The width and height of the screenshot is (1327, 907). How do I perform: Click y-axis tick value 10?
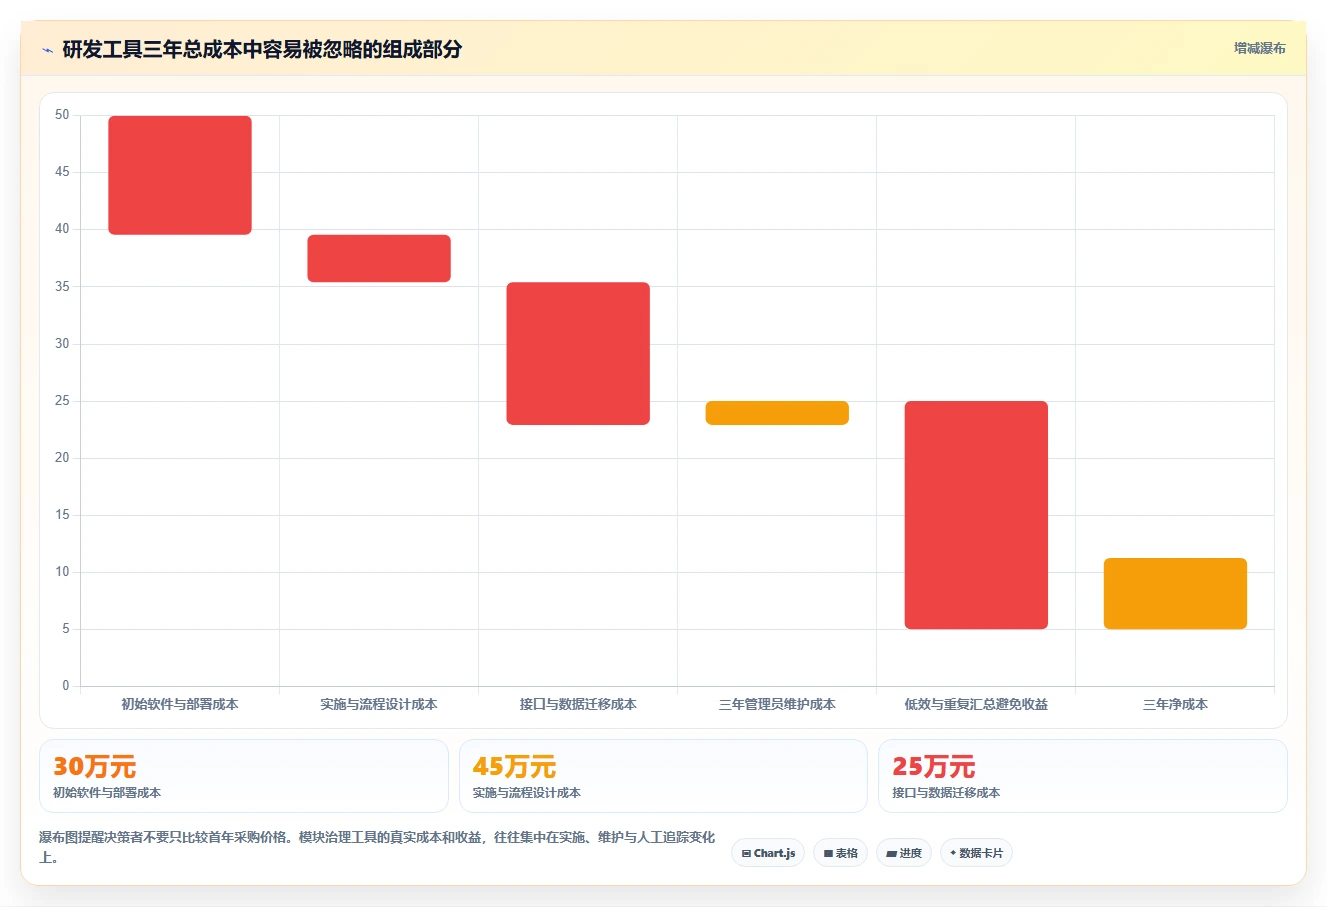coord(62,572)
